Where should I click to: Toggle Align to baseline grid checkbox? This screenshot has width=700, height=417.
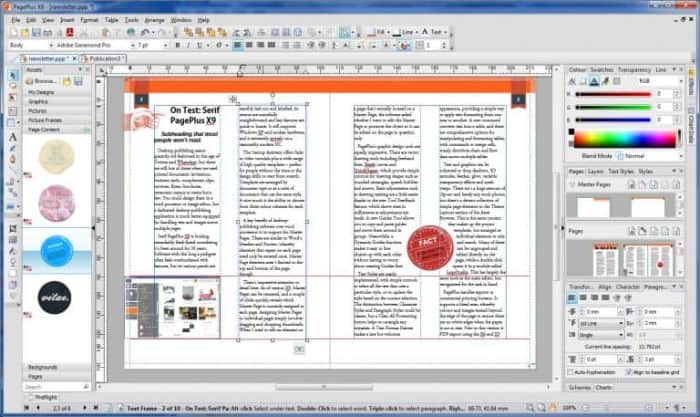click(x=629, y=372)
